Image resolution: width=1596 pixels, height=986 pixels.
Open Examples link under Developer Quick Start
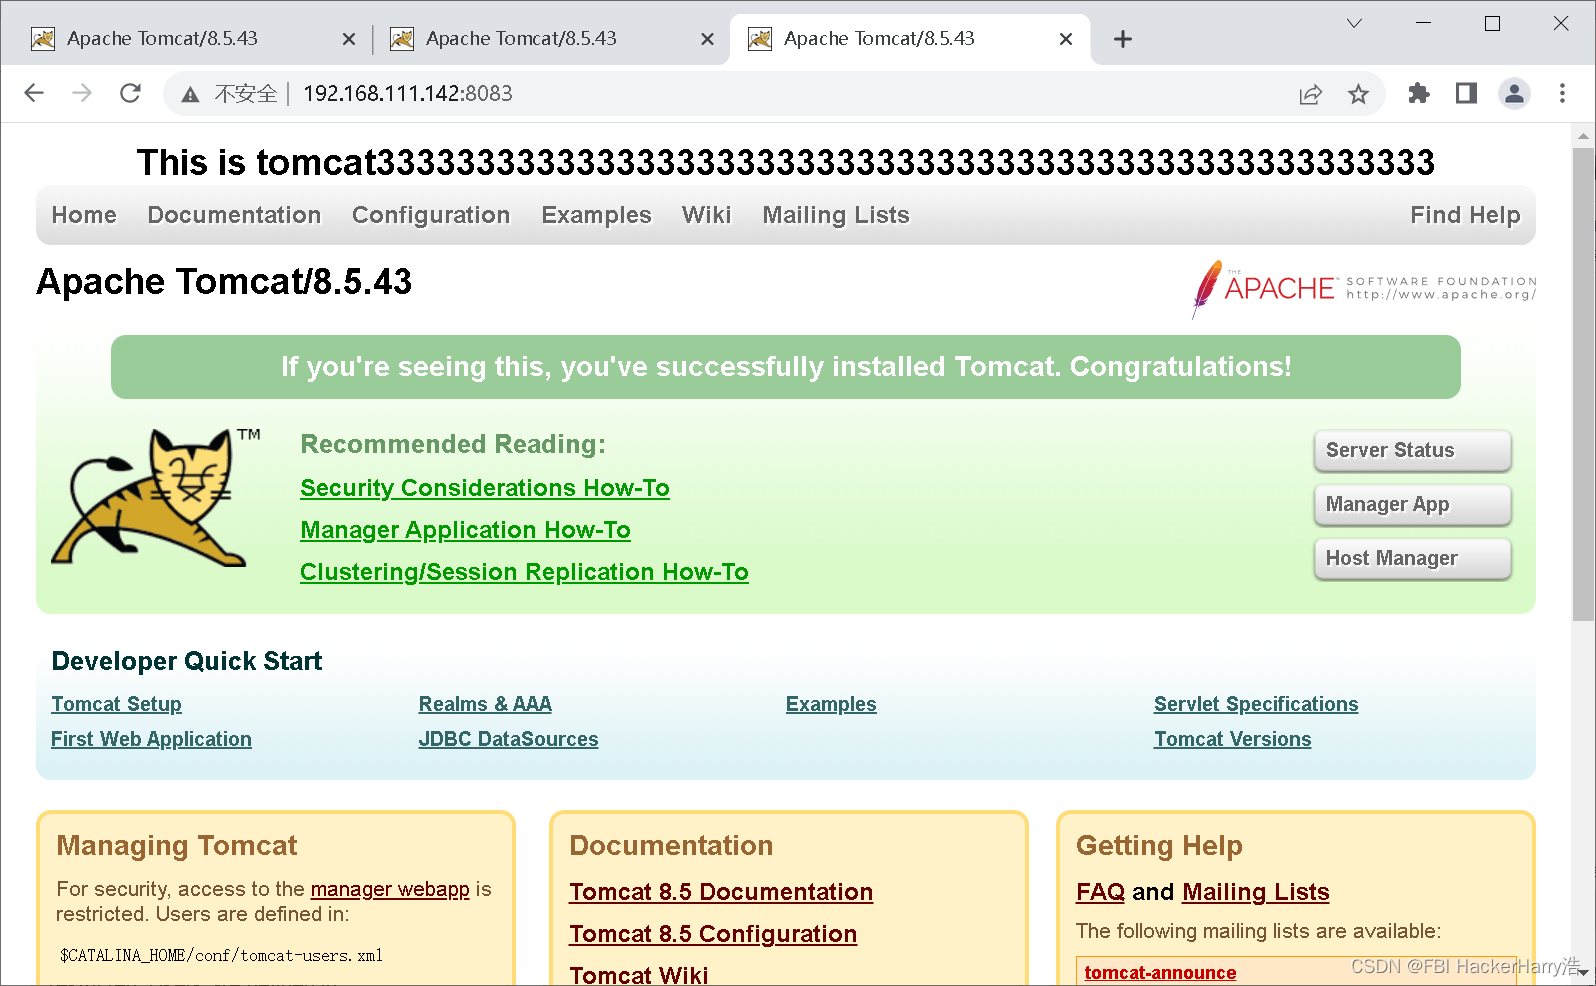click(831, 704)
